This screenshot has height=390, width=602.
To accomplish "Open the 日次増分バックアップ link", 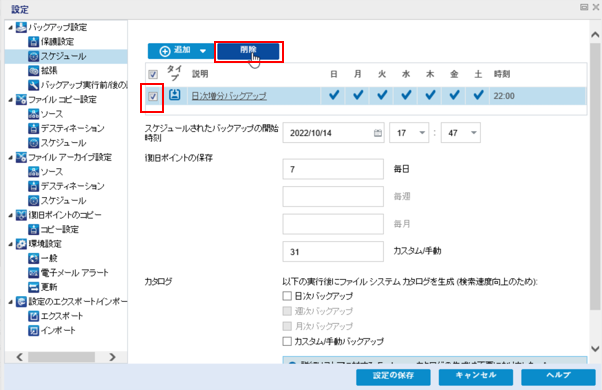I will click(x=229, y=96).
